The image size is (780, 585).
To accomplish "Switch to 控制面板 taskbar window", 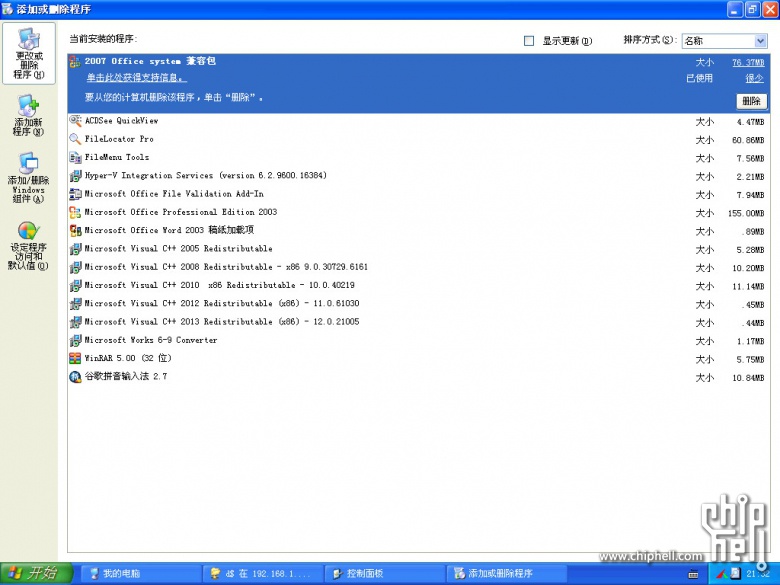I will [x=384, y=574].
